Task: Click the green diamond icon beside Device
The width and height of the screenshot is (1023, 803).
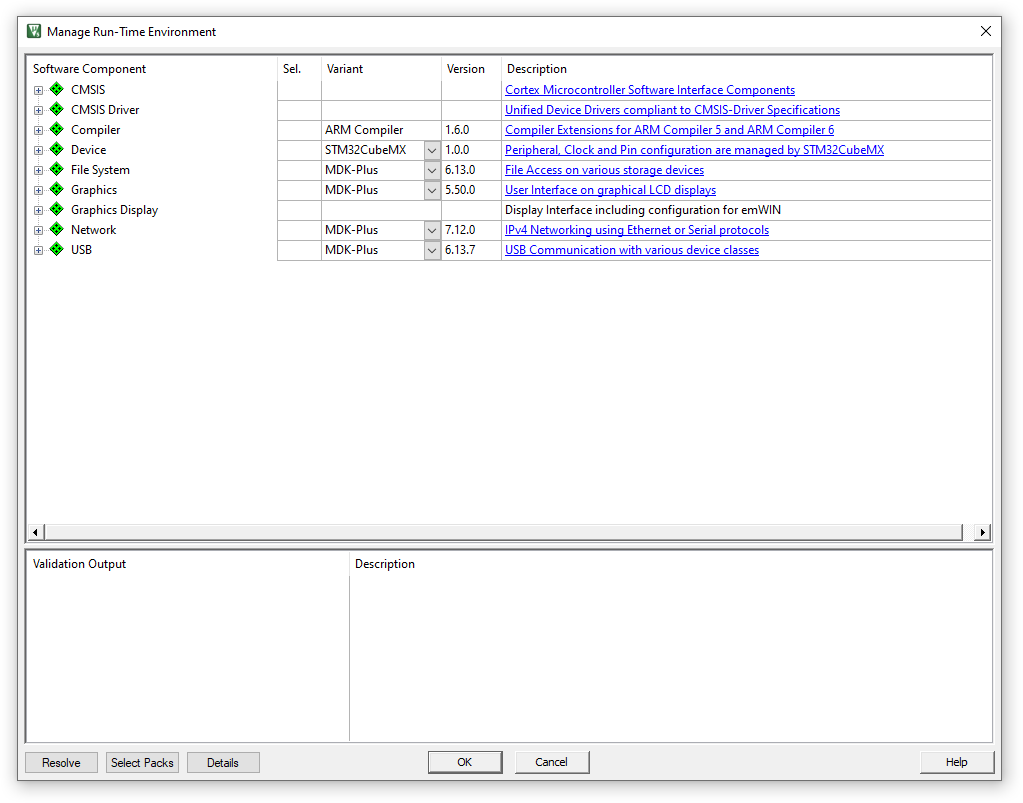Action: (57, 149)
